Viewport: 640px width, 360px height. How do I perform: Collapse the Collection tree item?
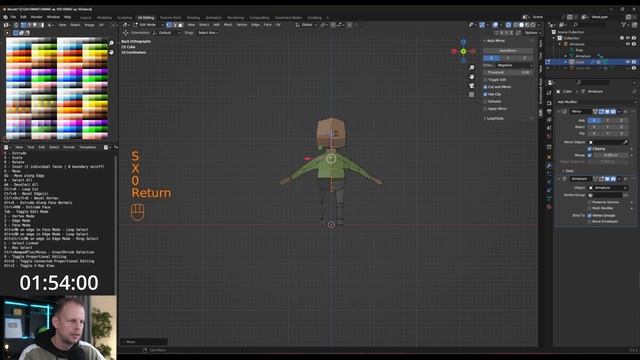tap(554, 38)
